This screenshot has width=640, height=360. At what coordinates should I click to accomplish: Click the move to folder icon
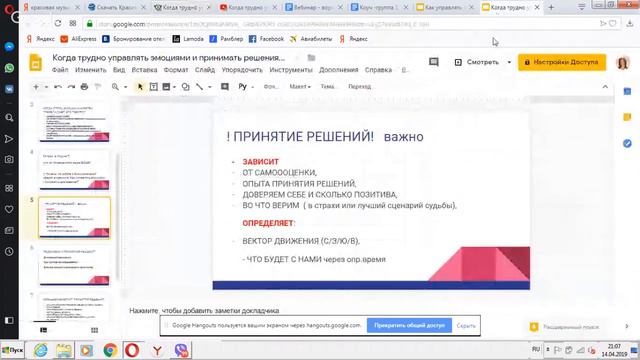311,58
